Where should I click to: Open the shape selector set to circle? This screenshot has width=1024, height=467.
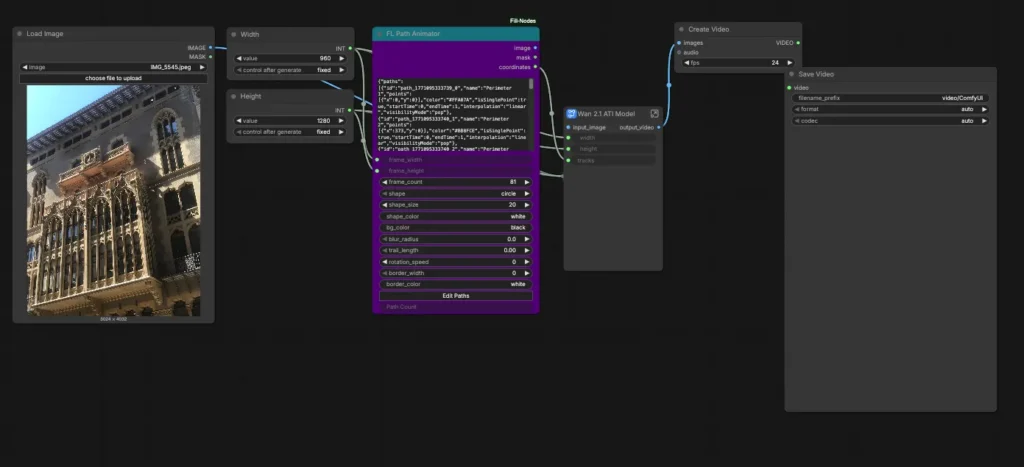click(456, 193)
